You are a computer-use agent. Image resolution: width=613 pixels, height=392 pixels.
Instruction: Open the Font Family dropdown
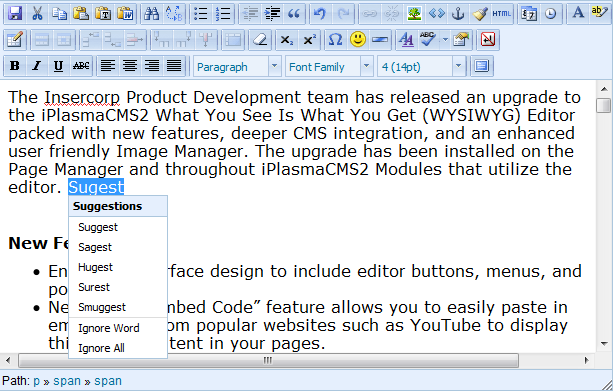(x=329, y=67)
